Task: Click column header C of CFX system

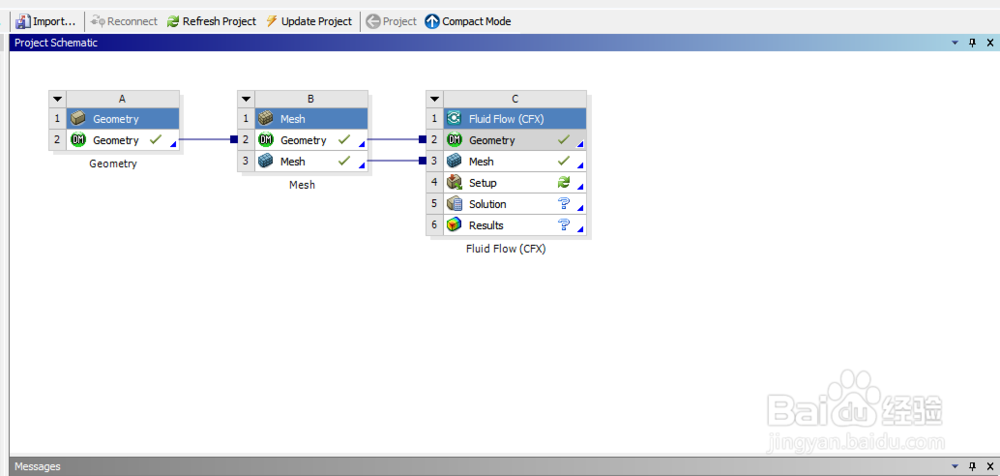Action: (515, 99)
